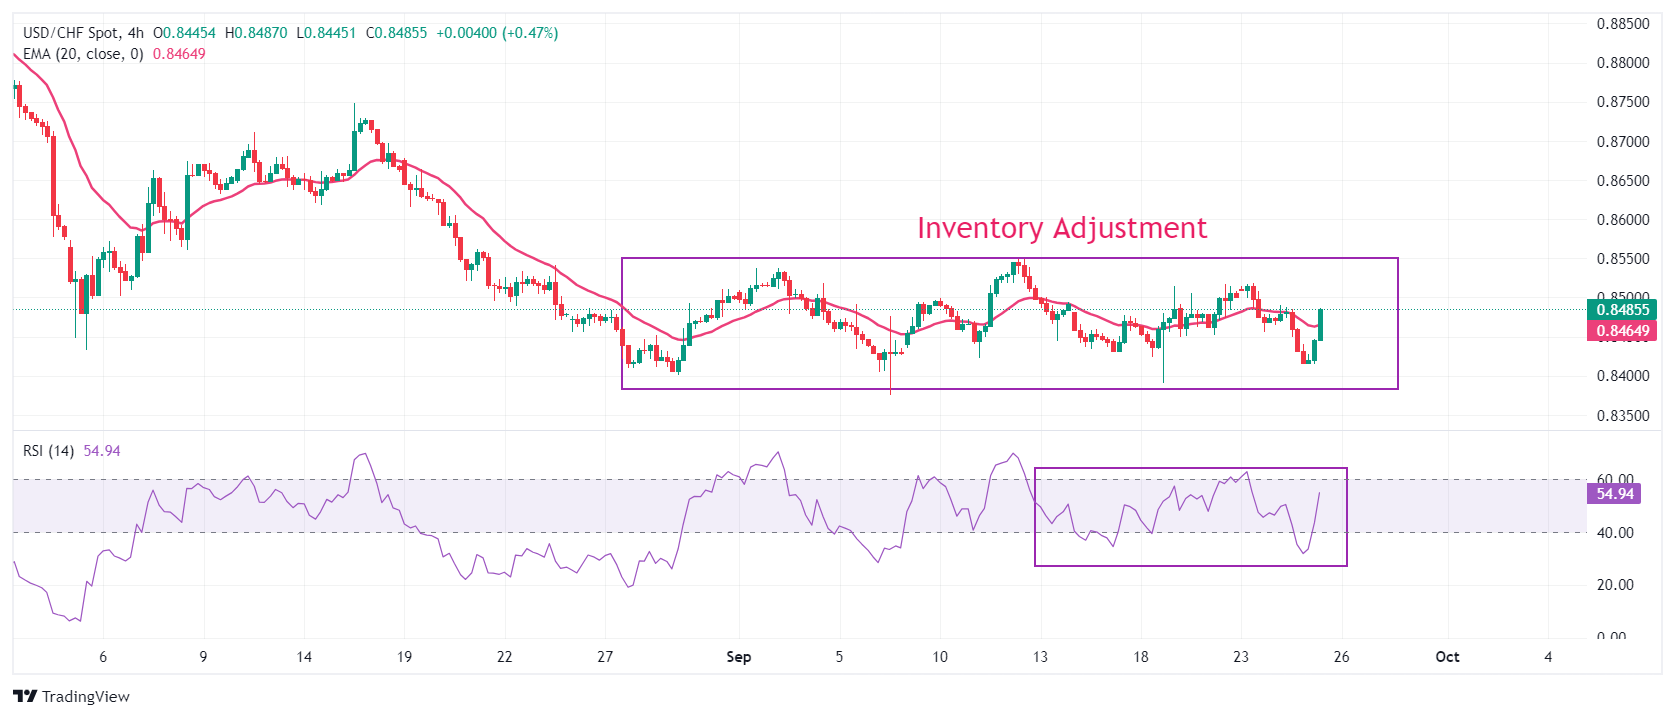
Task: Click the 54.94 value beside RSI legend
Action: coord(102,451)
